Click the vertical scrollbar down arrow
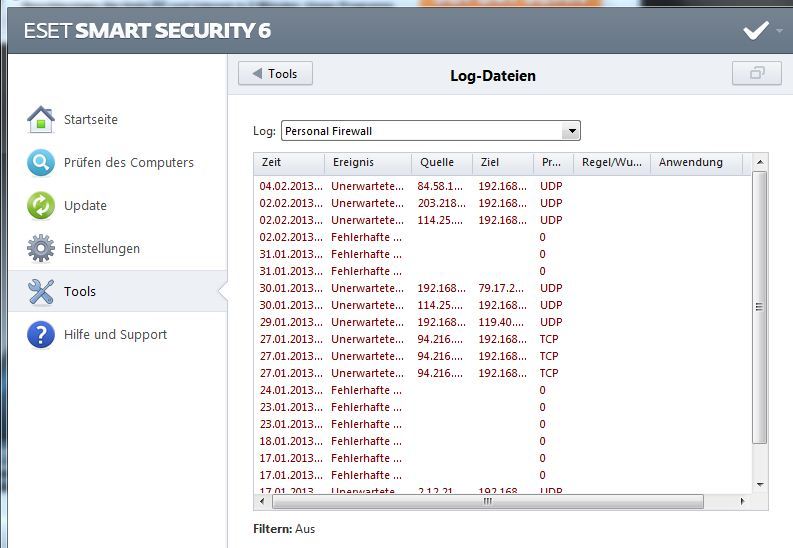 point(760,485)
